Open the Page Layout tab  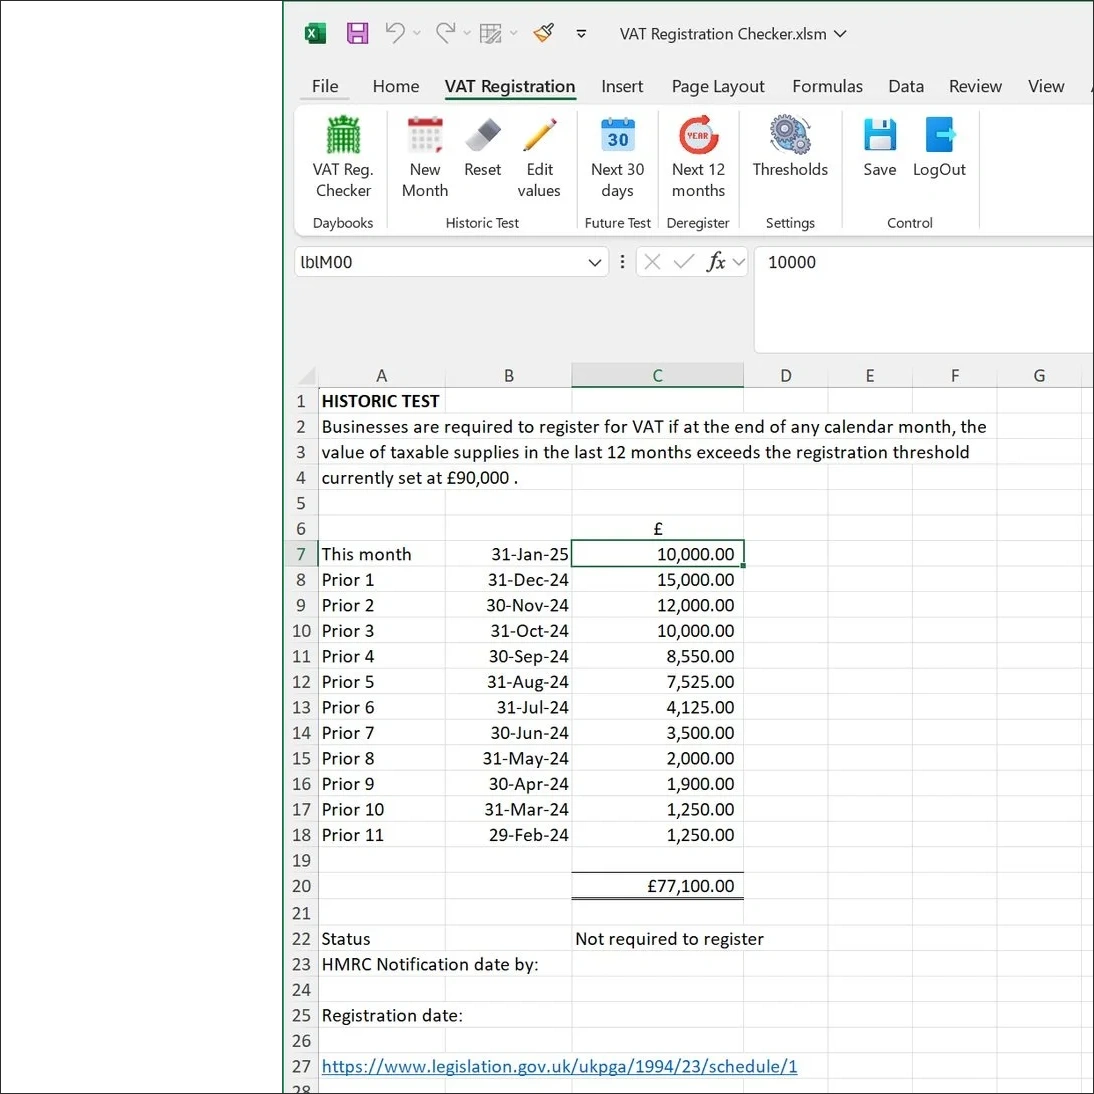click(x=718, y=86)
